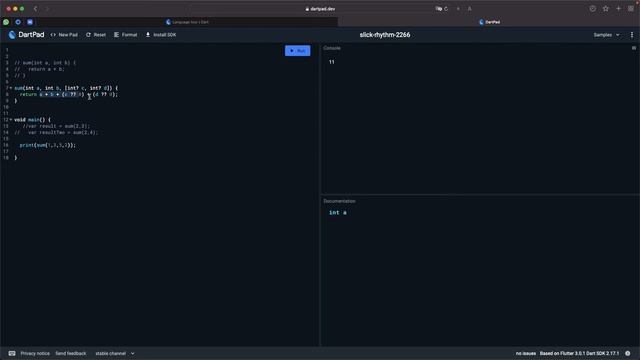Collapse the sum function fold arrow

click(x=11, y=88)
